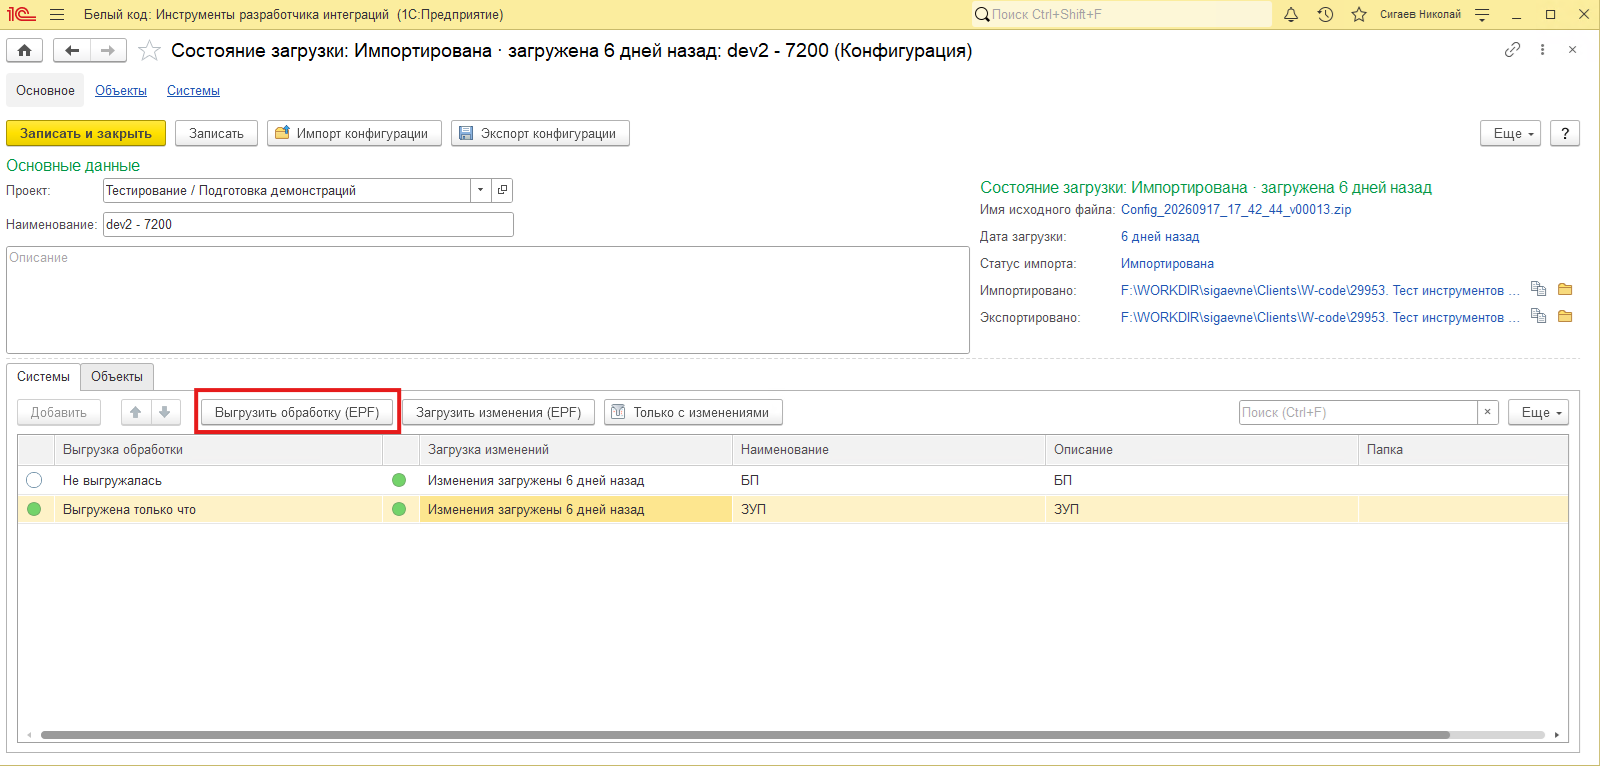Open the Экспортировано folder icon
Screen dimensions: 1600x766
tap(1565, 317)
